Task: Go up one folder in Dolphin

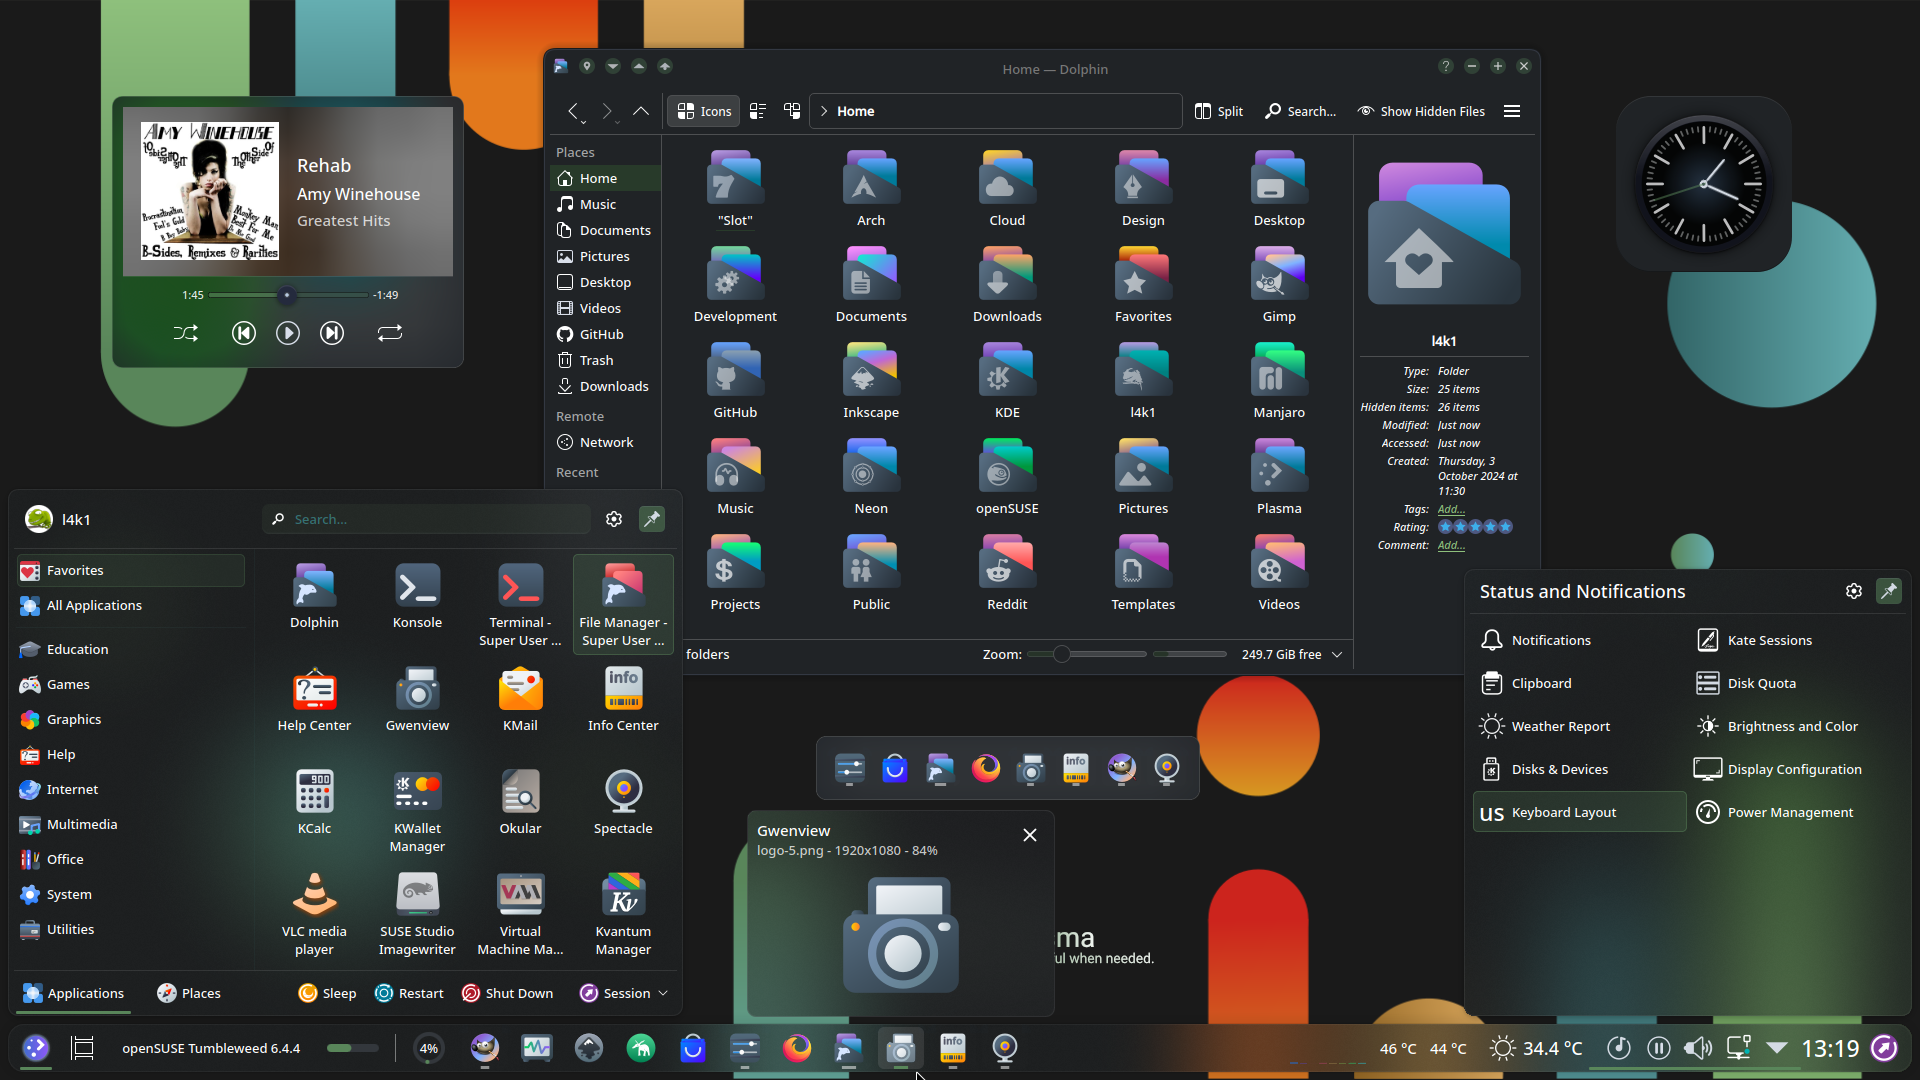Action: pyautogui.click(x=641, y=111)
